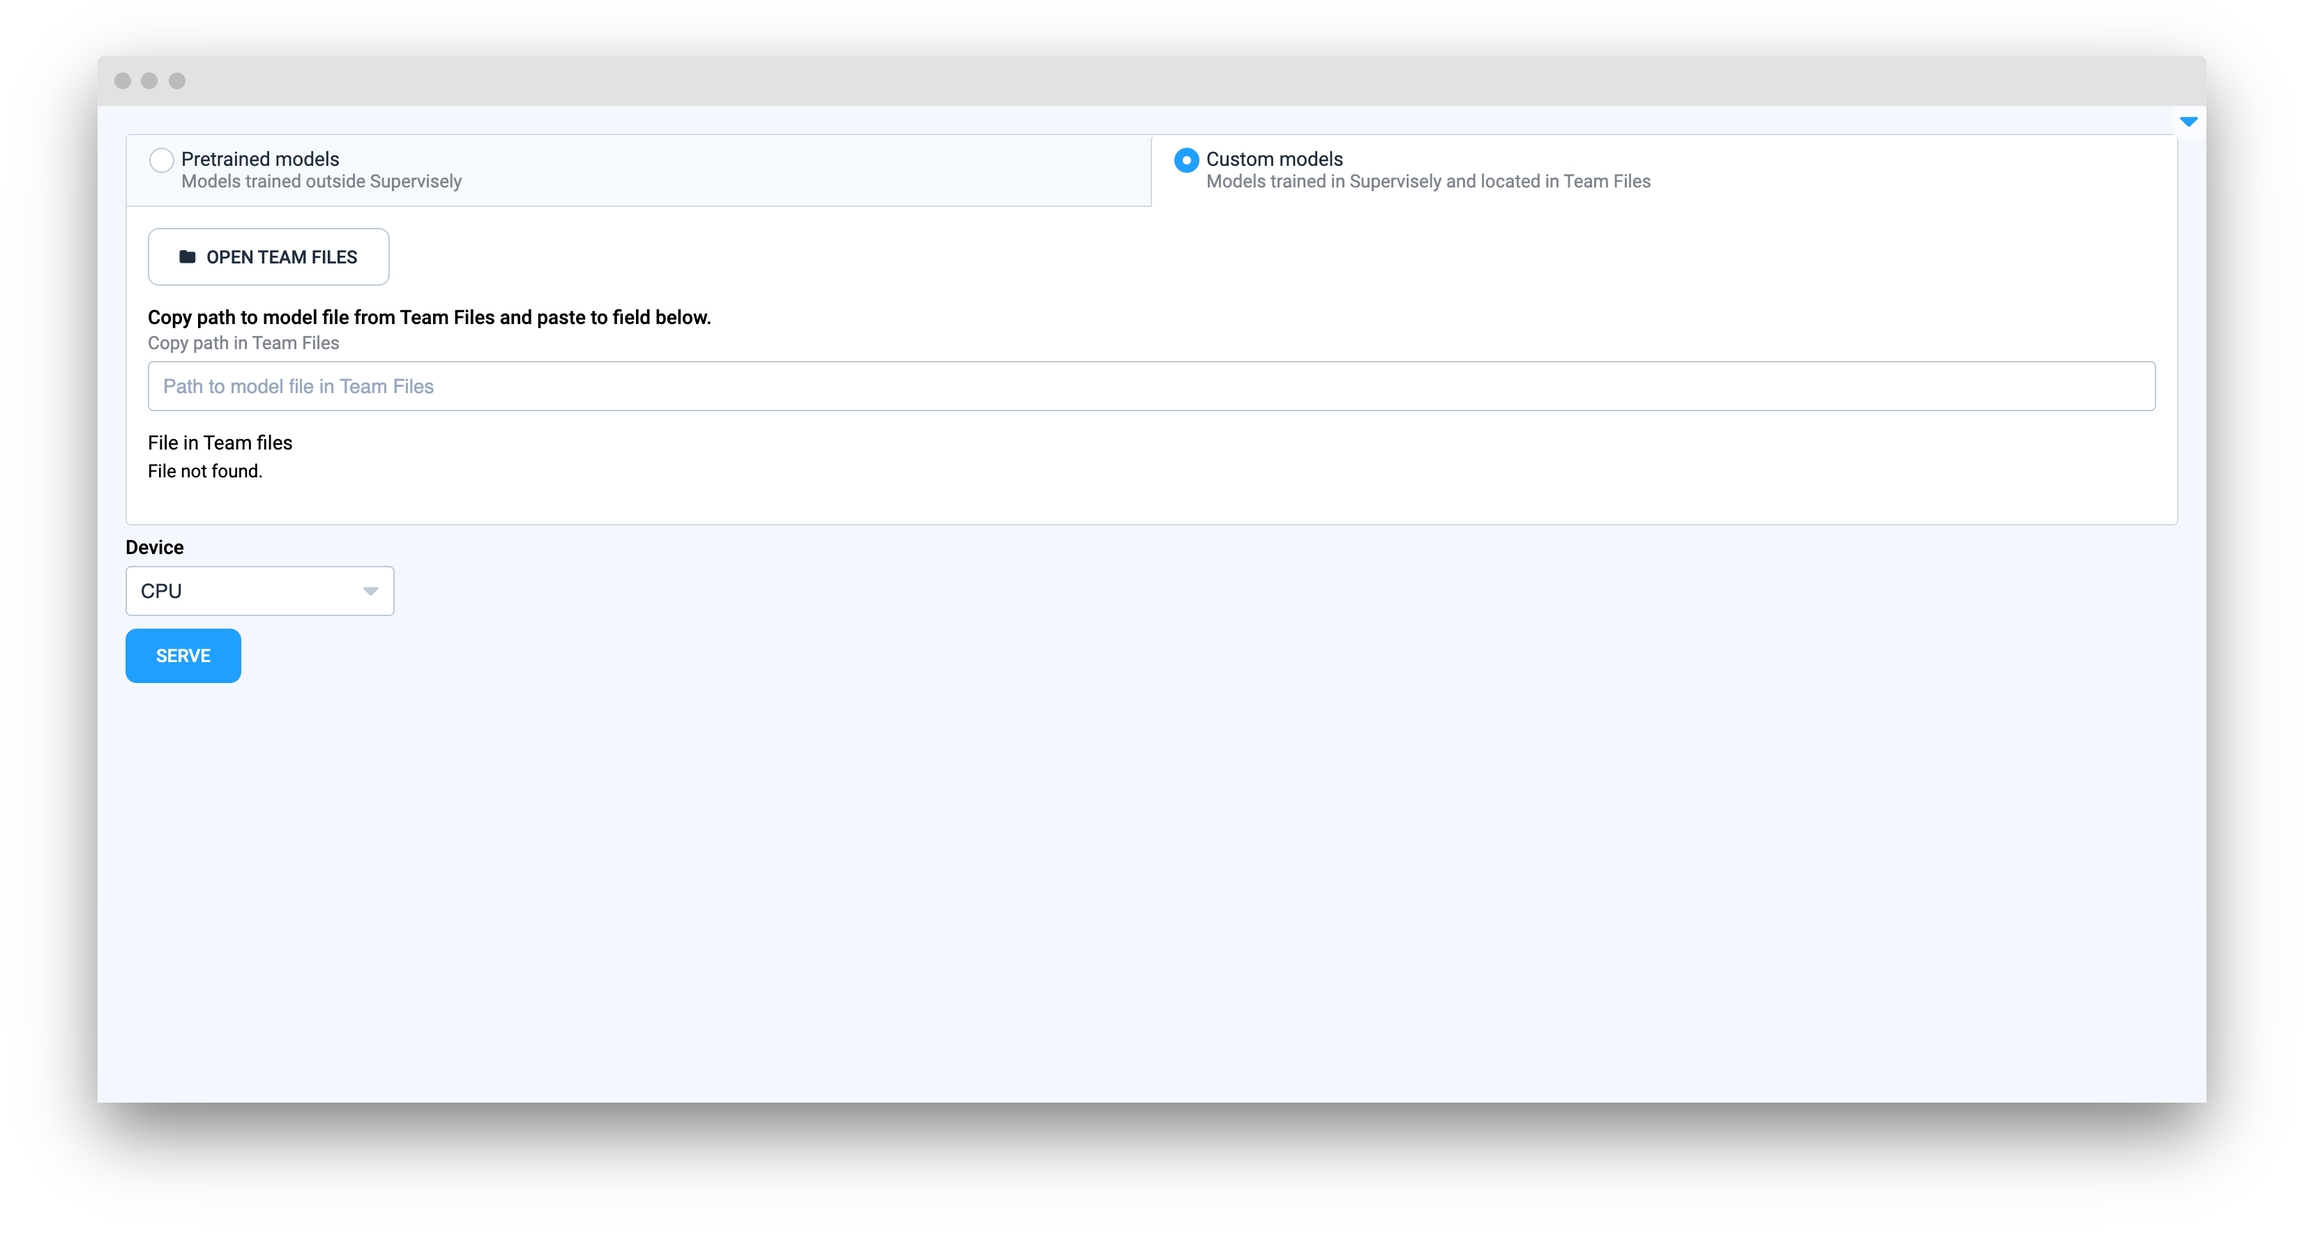Image resolution: width=2304 pixels, height=1242 pixels.
Task: Click the blue Serve button
Action: (183, 656)
